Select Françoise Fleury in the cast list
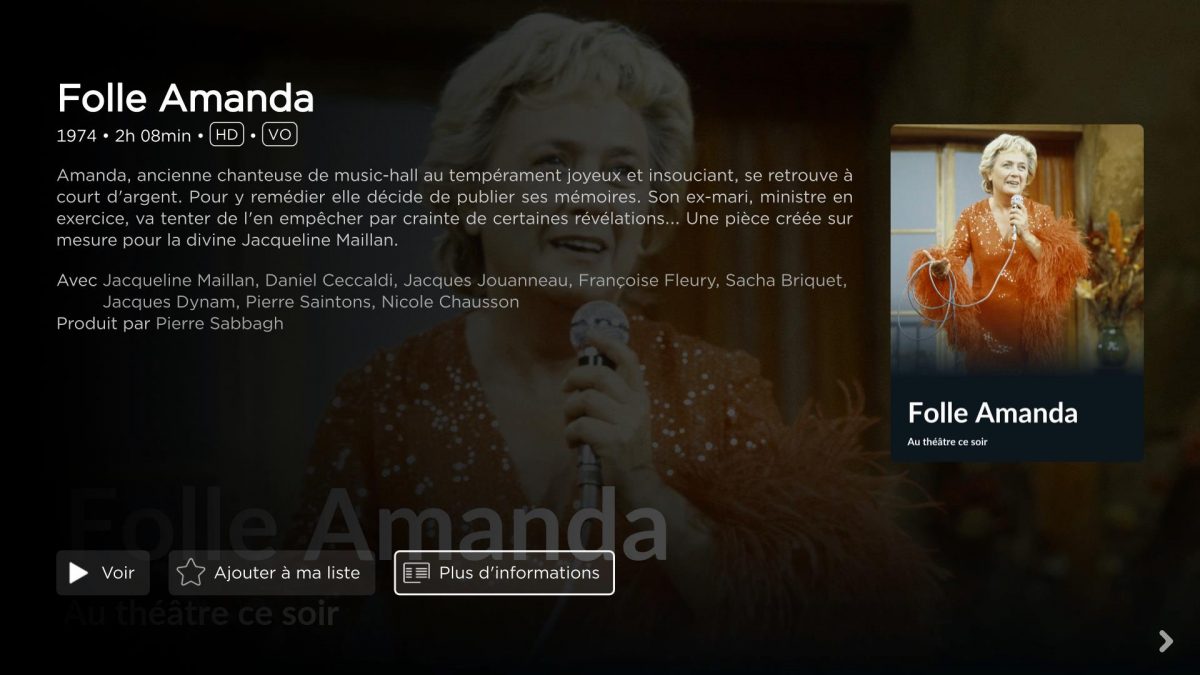 pyautogui.click(x=647, y=280)
